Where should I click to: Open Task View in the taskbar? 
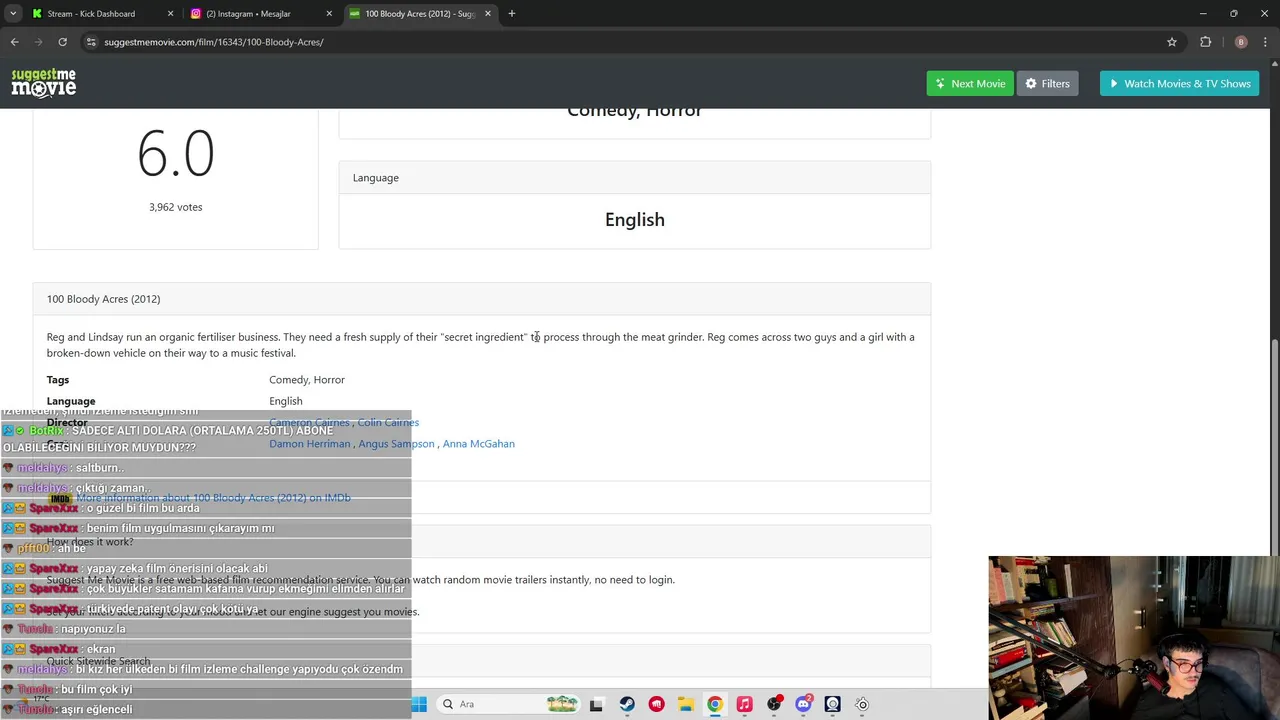596,704
